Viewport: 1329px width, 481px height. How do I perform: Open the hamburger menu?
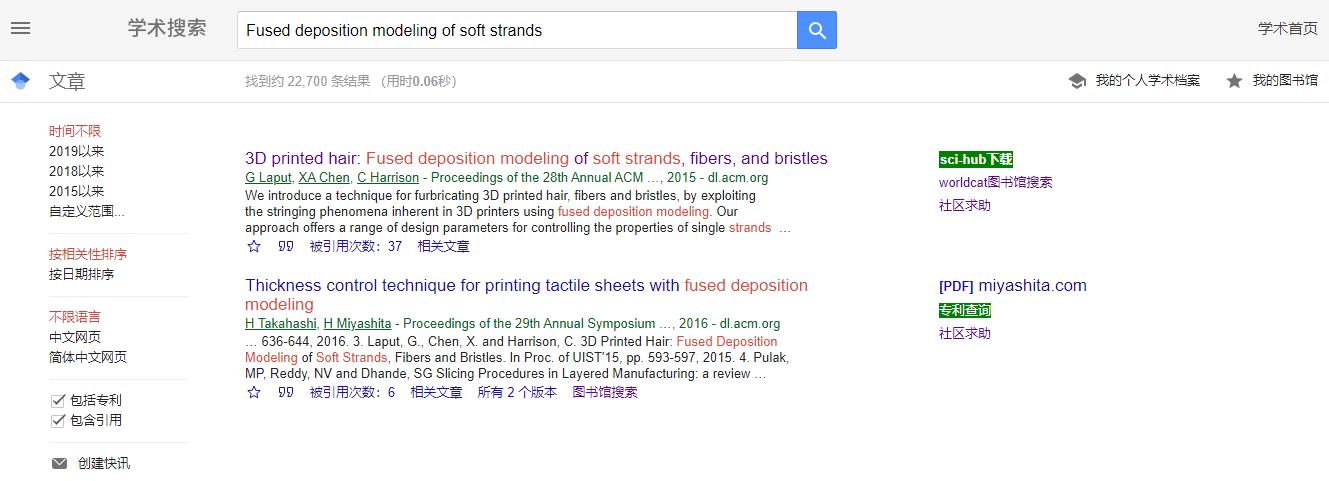20,28
